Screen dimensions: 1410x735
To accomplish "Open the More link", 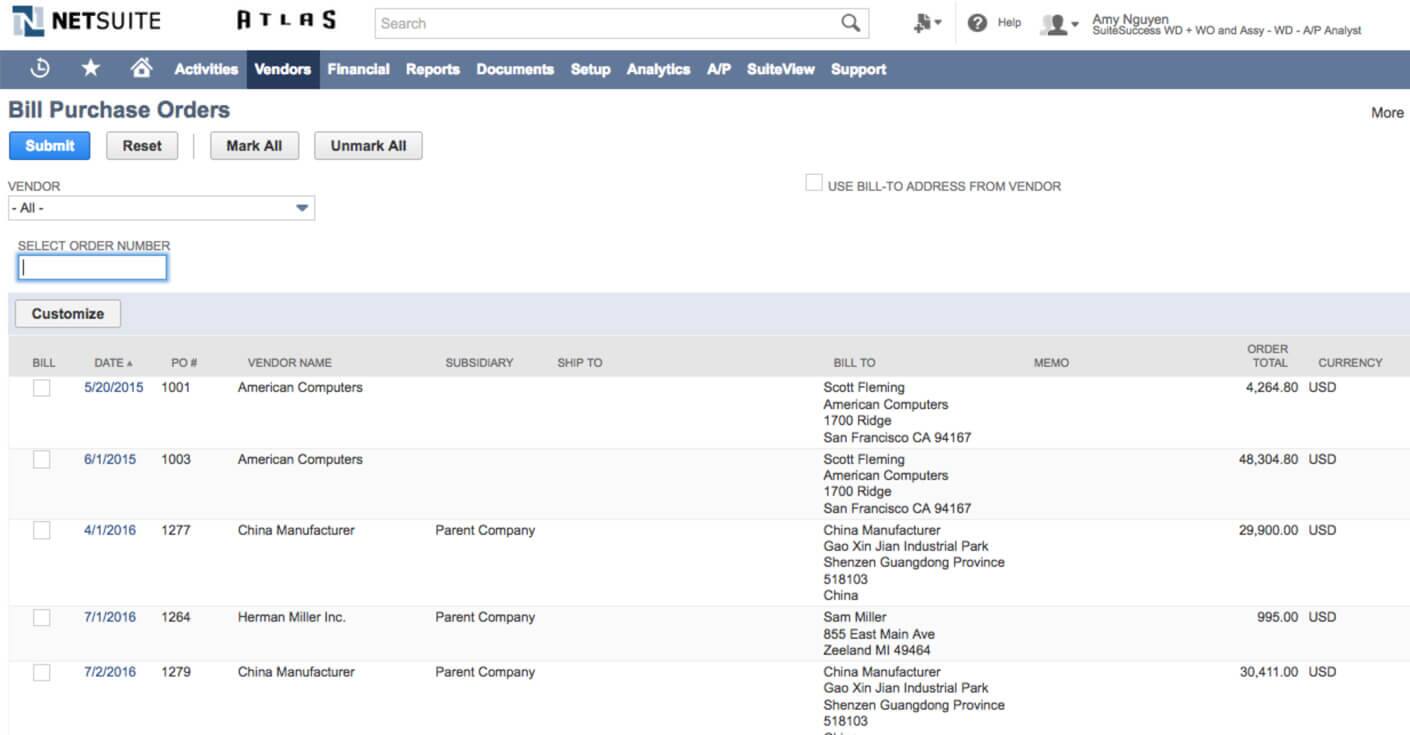I will (1387, 113).
